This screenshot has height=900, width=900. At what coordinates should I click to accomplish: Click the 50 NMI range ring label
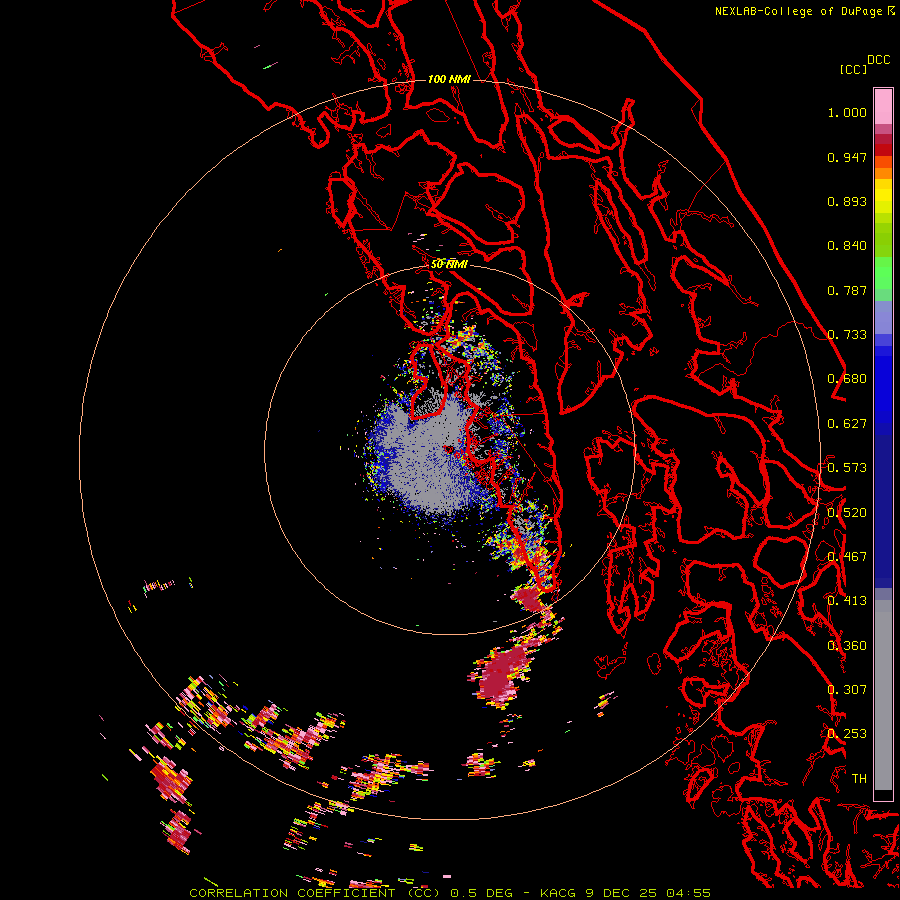[x=449, y=264]
